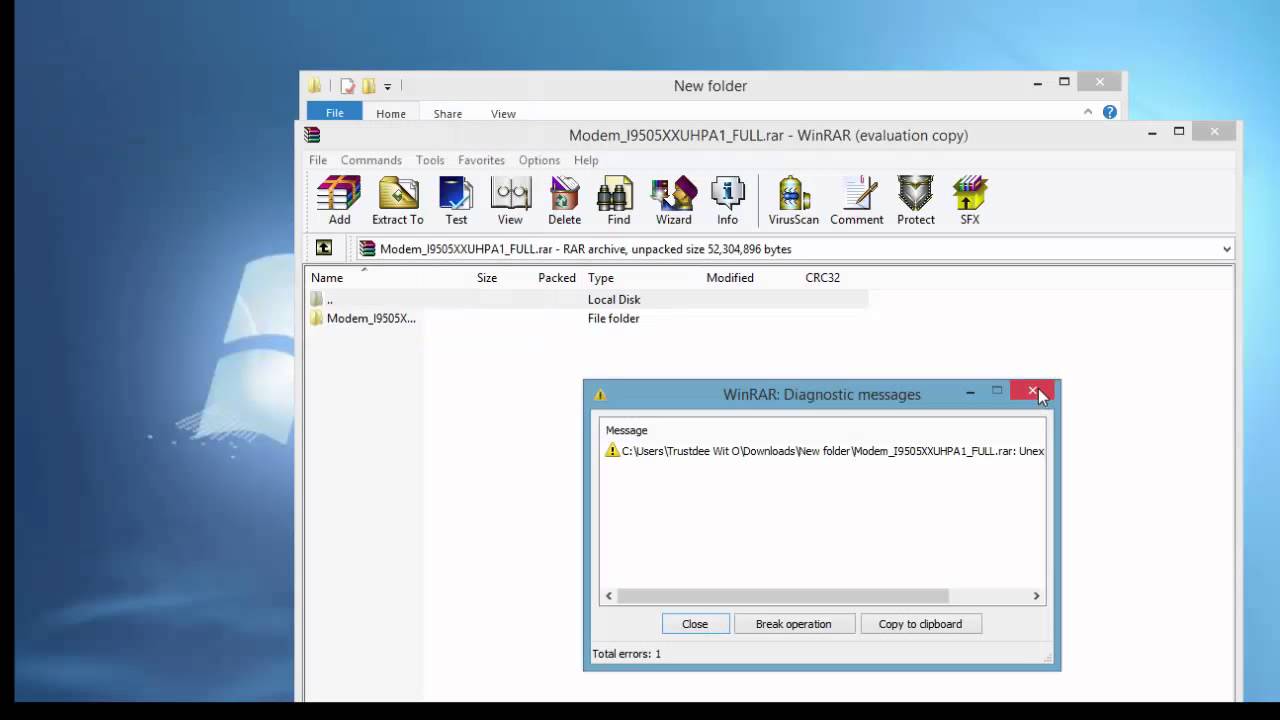The image size is (1280, 720).
Task: Click Break operation button
Action: click(x=794, y=624)
